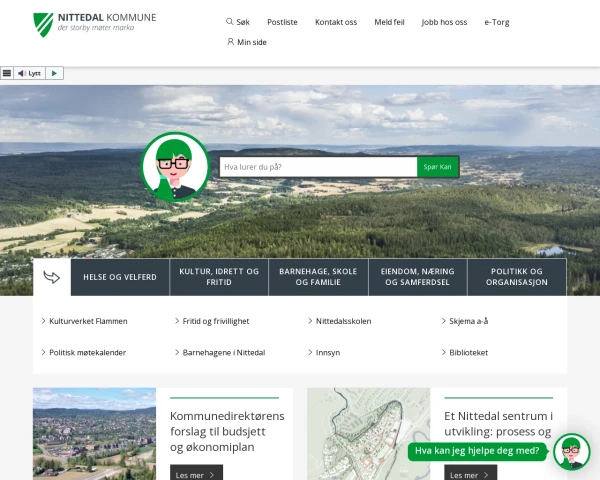Open Kommunedirektørens forslag til budsjett headline
The height and width of the screenshot is (480, 600).
point(227,431)
